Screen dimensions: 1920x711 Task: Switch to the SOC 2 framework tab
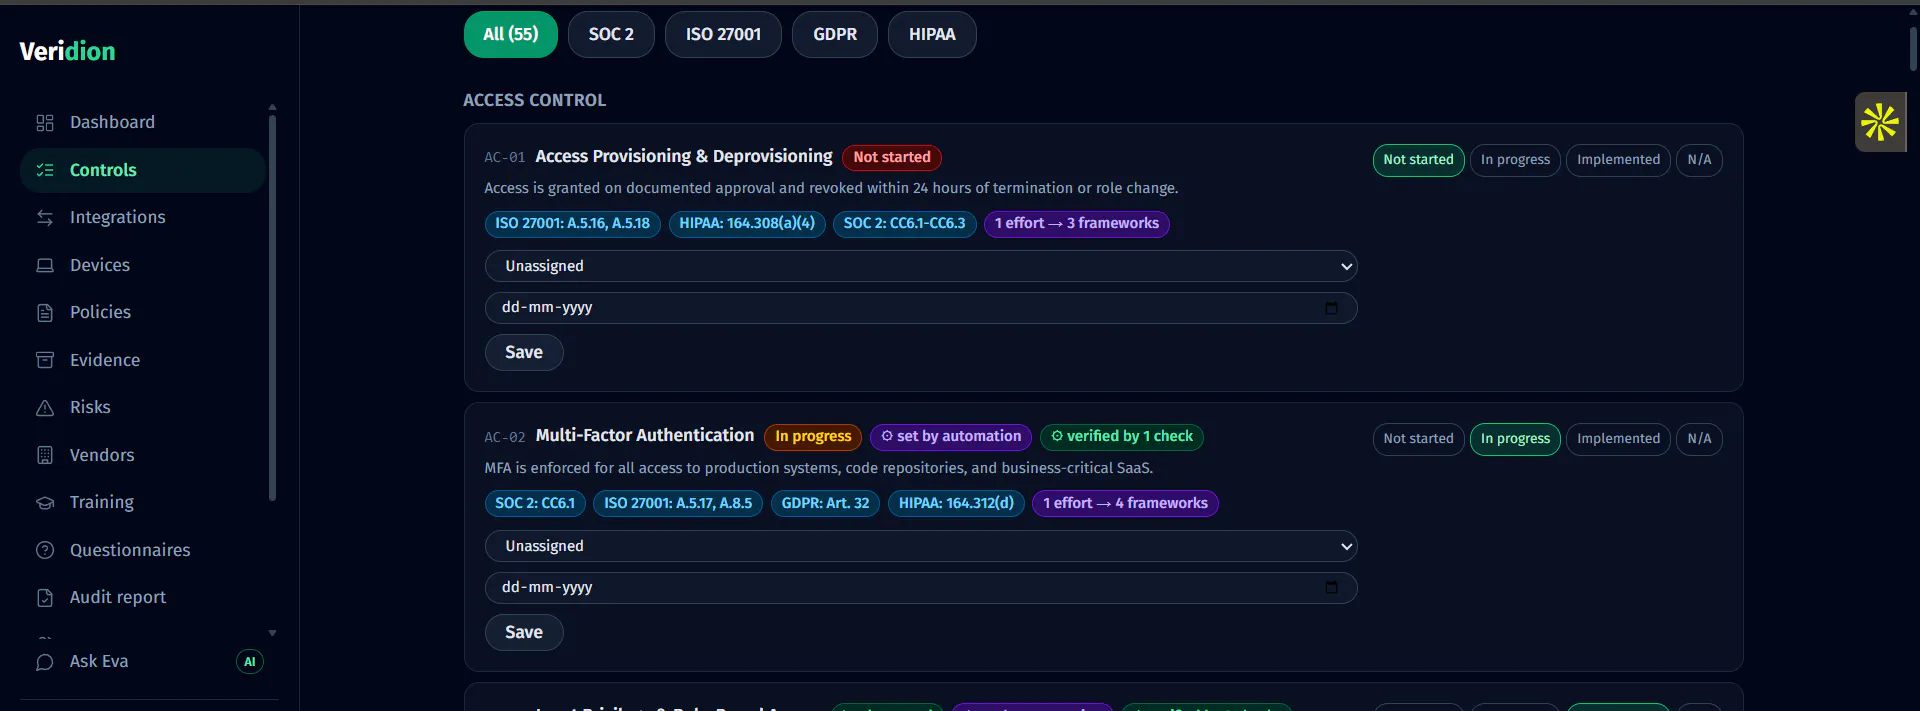[611, 34]
